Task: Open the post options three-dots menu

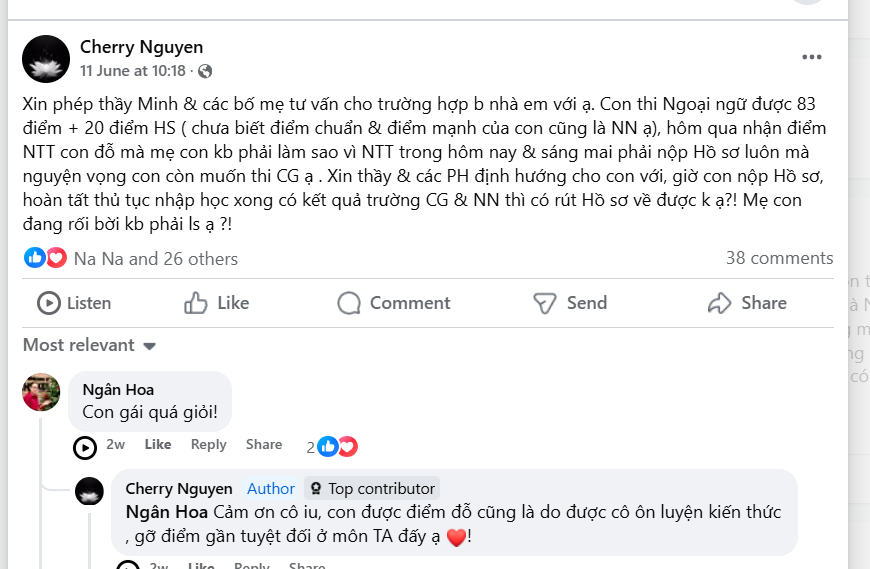Action: pyautogui.click(x=811, y=58)
